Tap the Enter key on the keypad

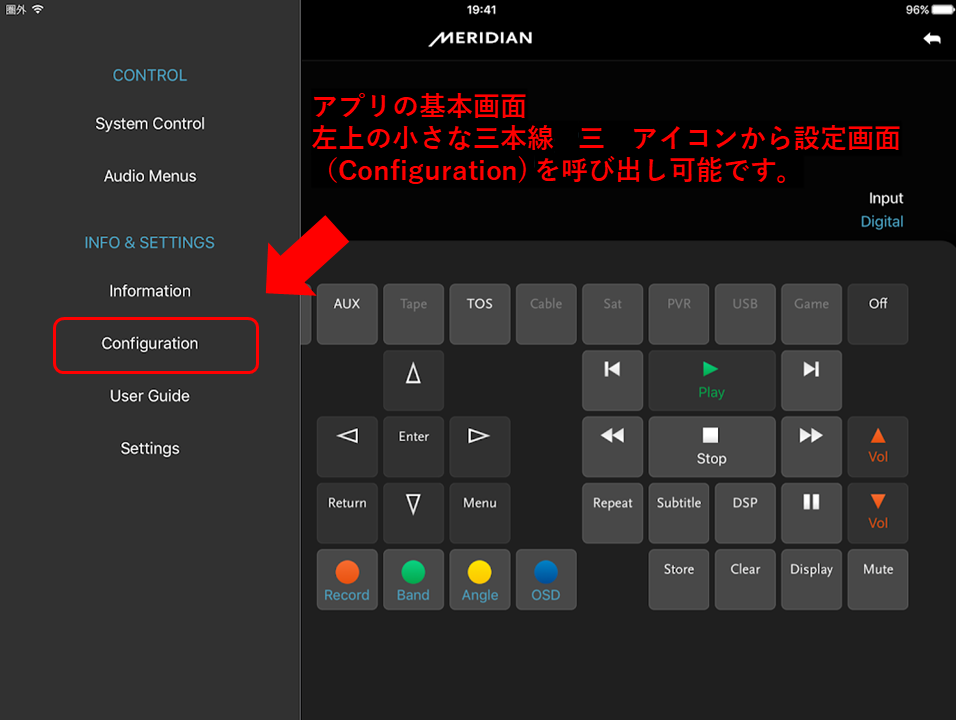413,447
